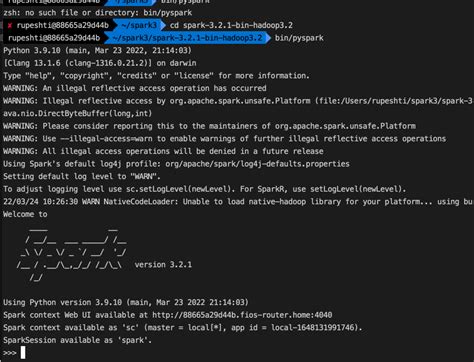Viewport: 474px width, 362px height.
Task: Click the ~/spark3 blue prompt path segment
Action: pos(139,25)
